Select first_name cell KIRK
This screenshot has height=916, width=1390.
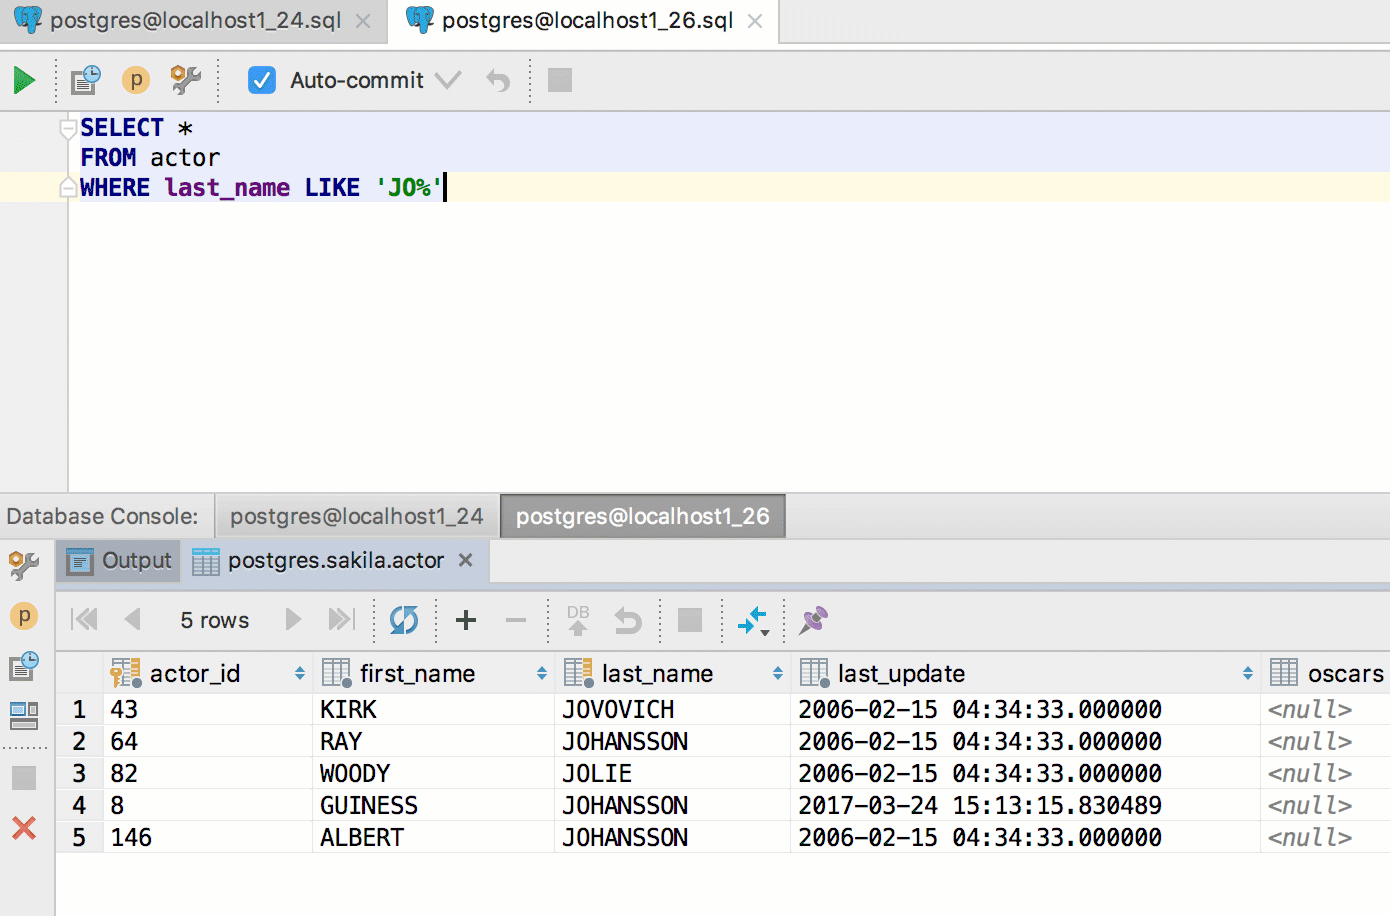tap(434, 710)
